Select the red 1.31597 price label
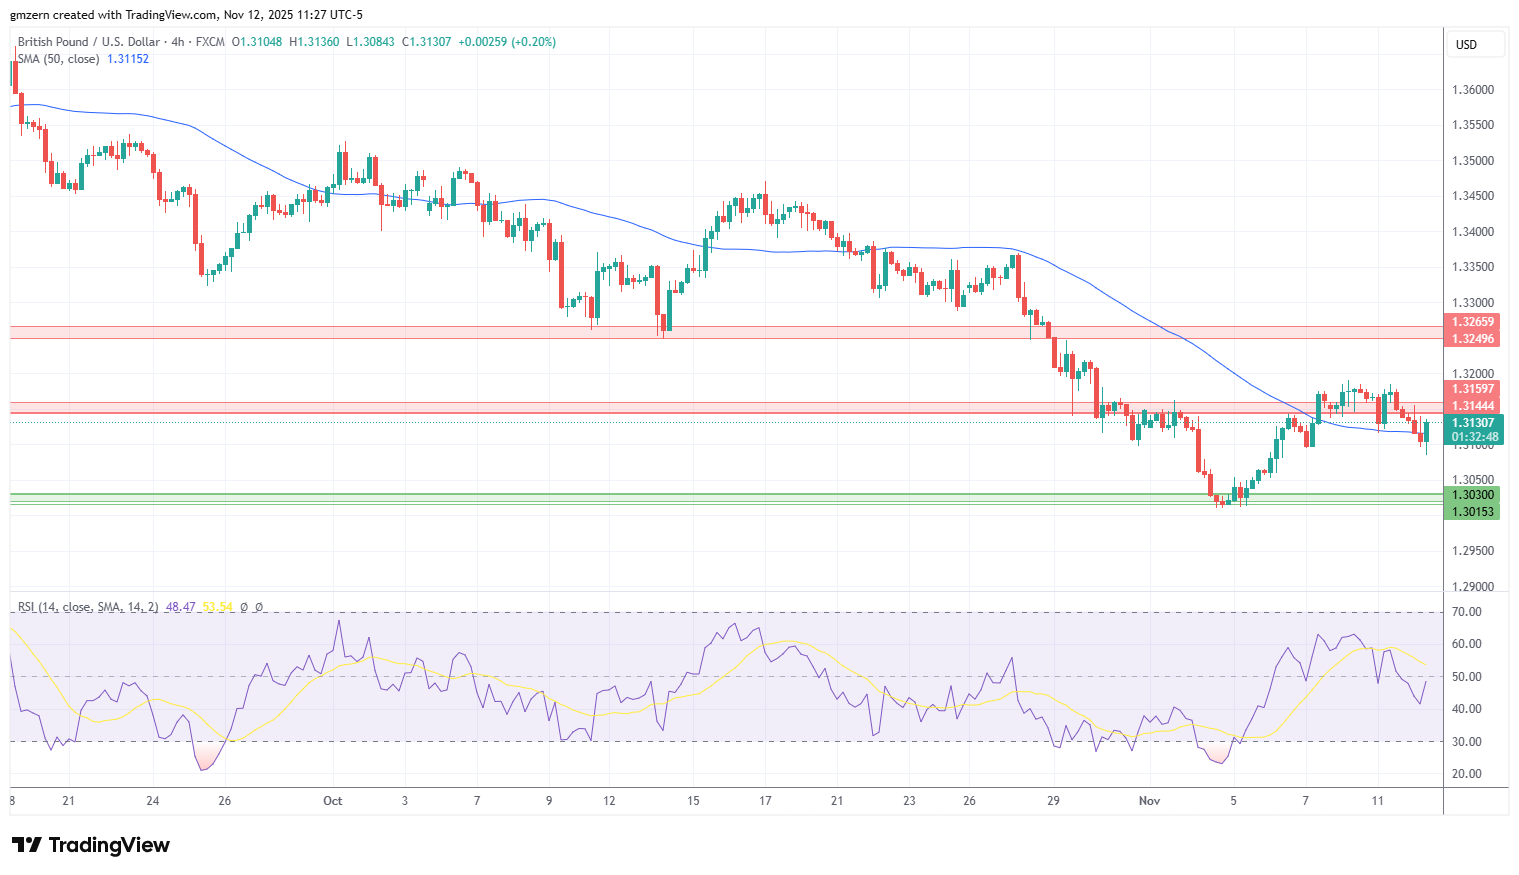The image size is (1519, 875). click(1473, 389)
